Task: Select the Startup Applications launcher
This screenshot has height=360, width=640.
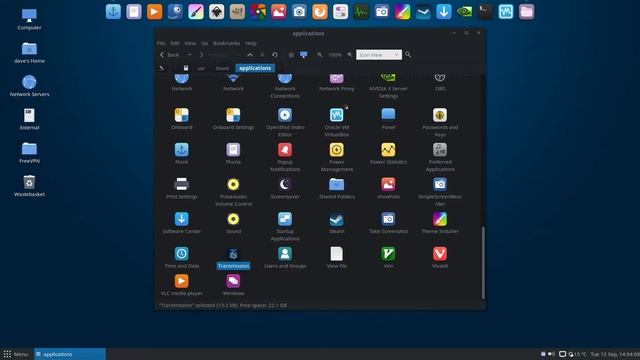Action: click(285, 227)
